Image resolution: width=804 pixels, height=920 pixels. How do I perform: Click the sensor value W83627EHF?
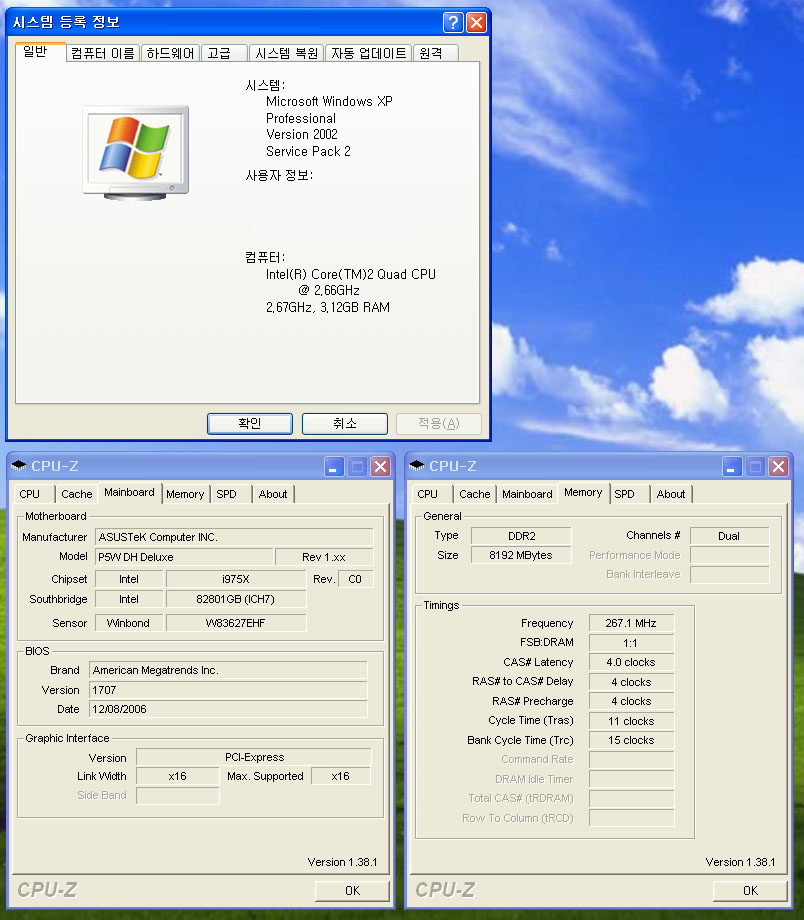click(x=236, y=623)
